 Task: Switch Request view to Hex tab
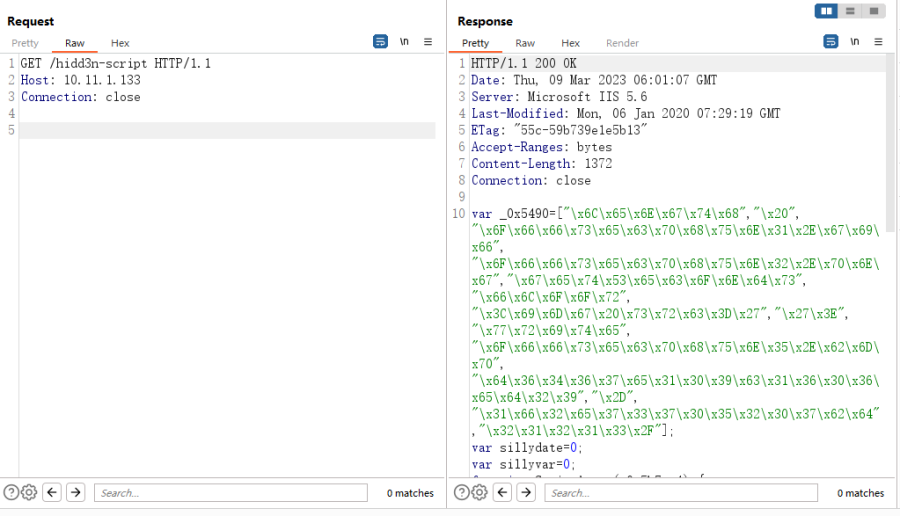(x=120, y=43)
